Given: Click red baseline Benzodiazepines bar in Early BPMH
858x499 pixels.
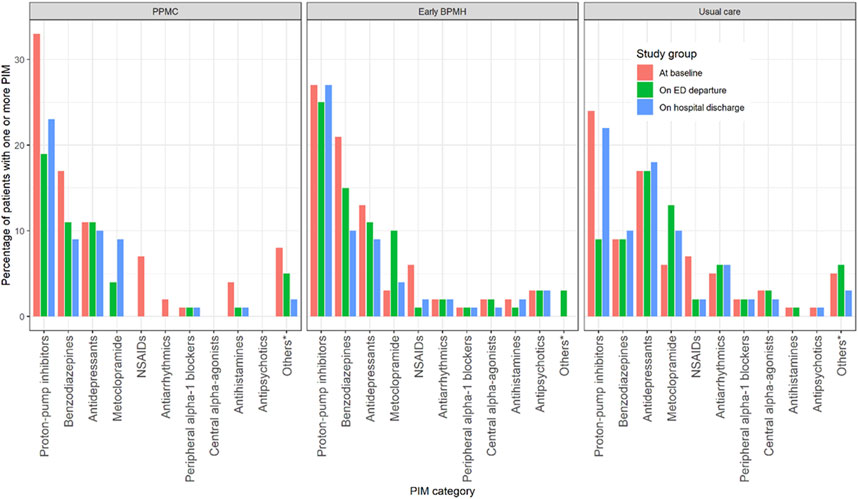Looking at the screenshot, I should 338,227.
